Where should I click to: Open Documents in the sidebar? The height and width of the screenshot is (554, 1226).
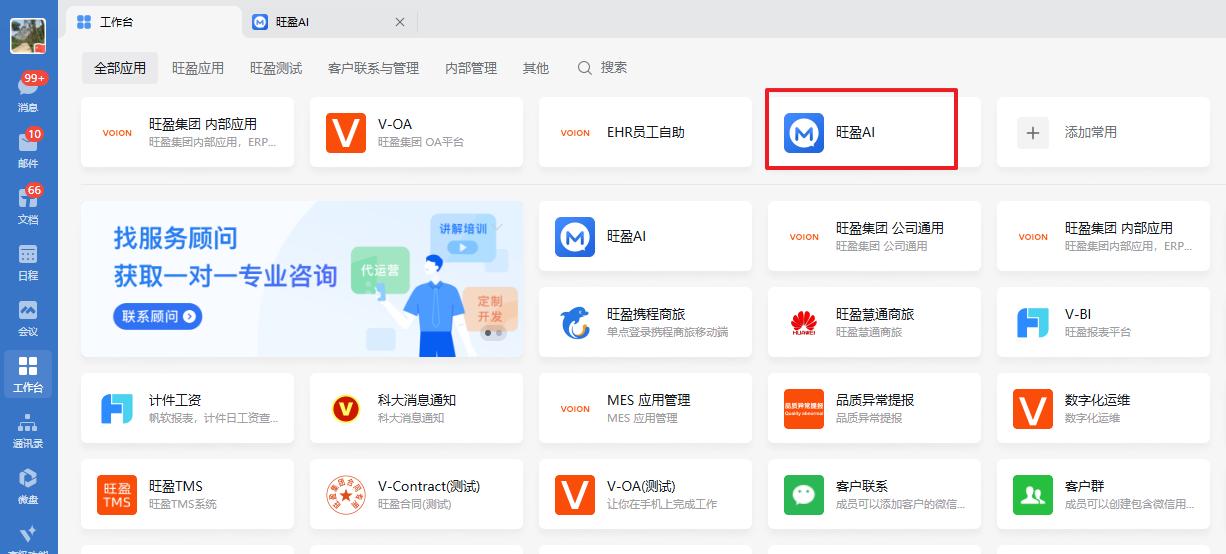[x=28, y=205]
